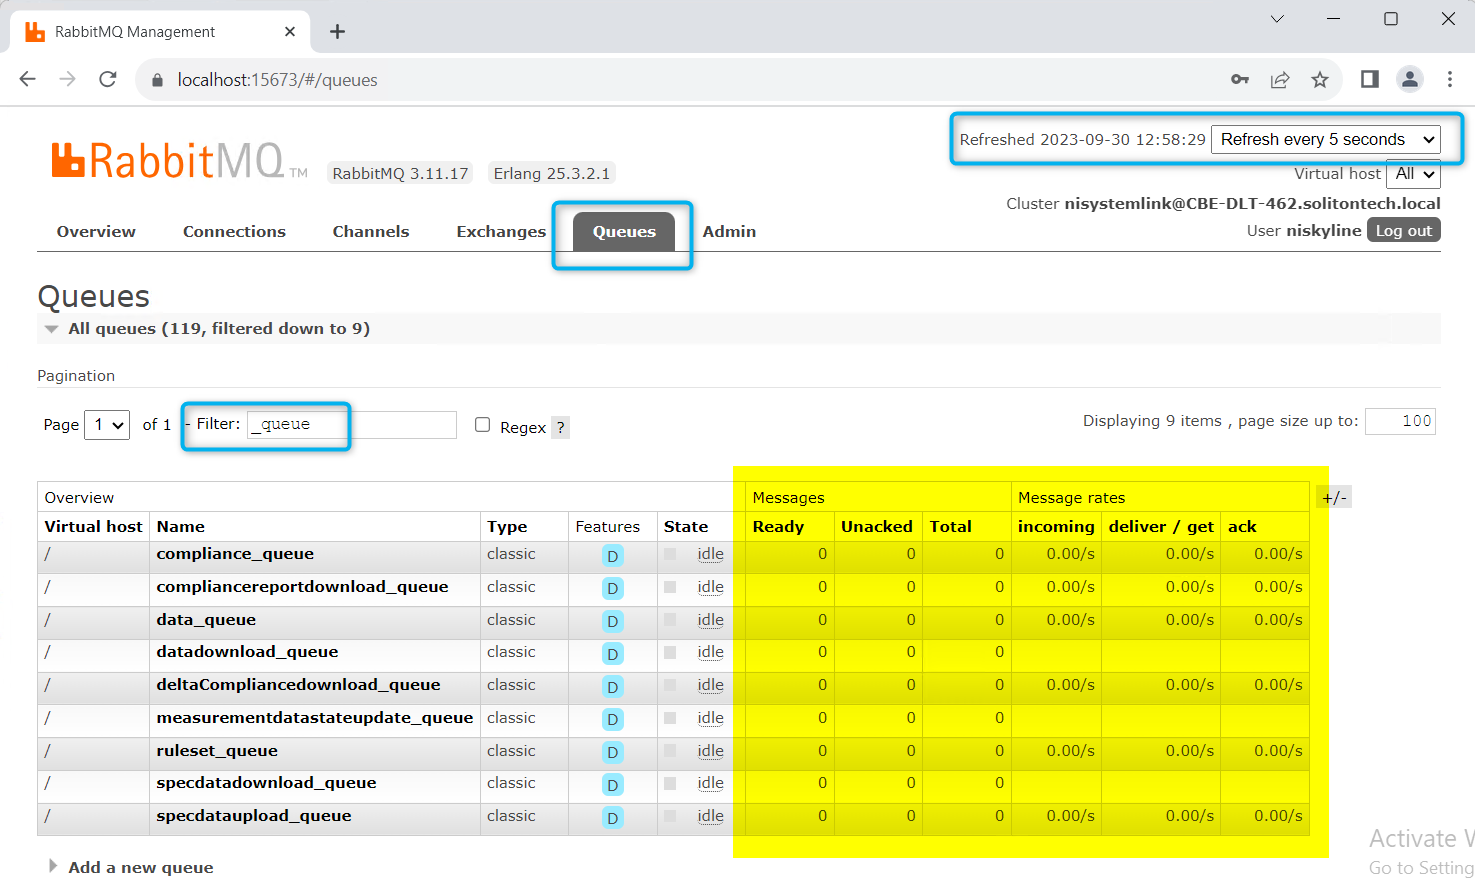Open the compliance_queue details
This screenshot has width=1475, height=892.
tap(235, 554)
